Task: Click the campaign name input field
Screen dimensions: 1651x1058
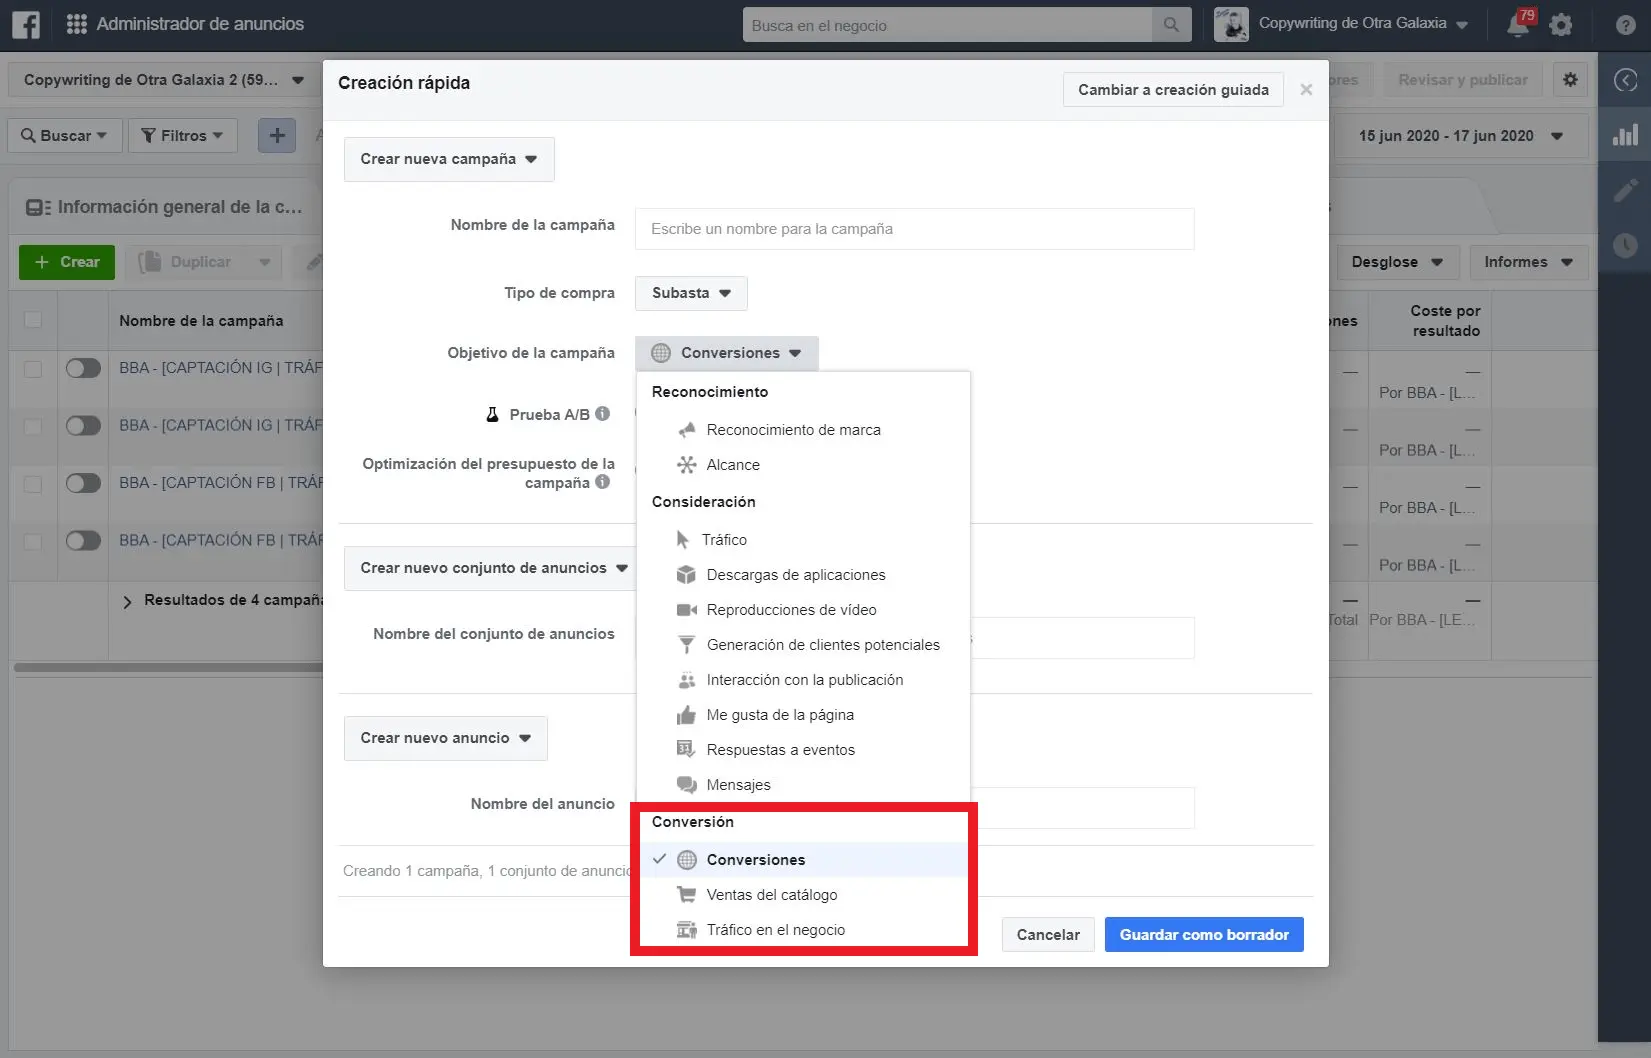Action: pos(914,229)
